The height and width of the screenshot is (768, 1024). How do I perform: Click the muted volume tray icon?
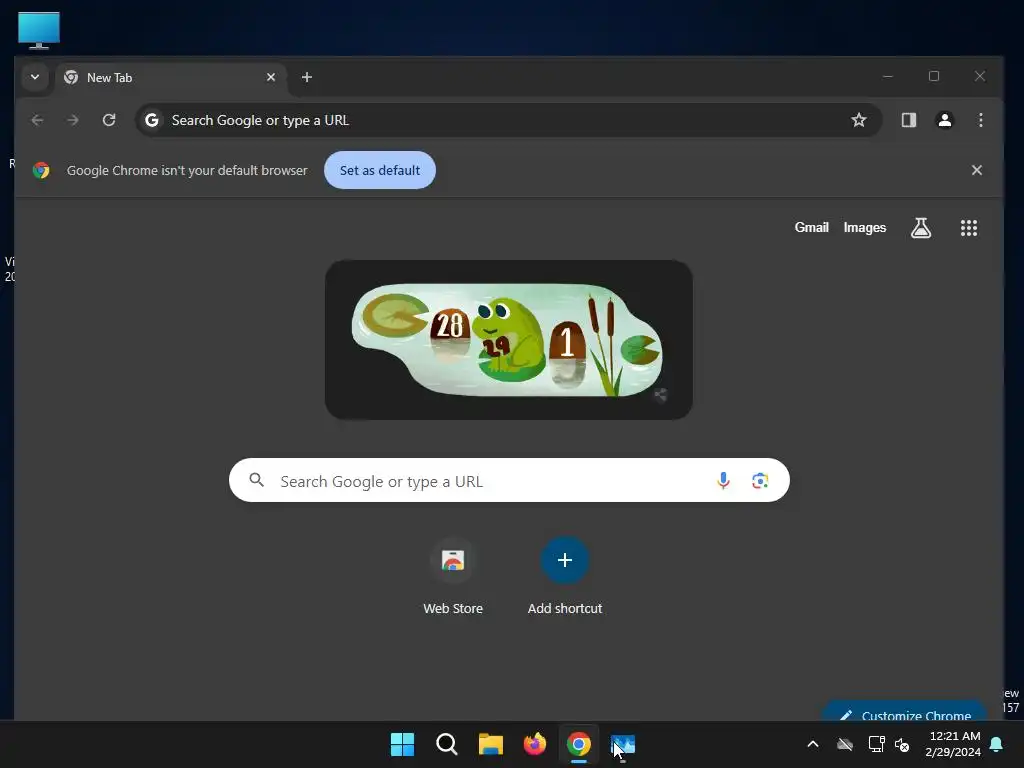point(903,744)
